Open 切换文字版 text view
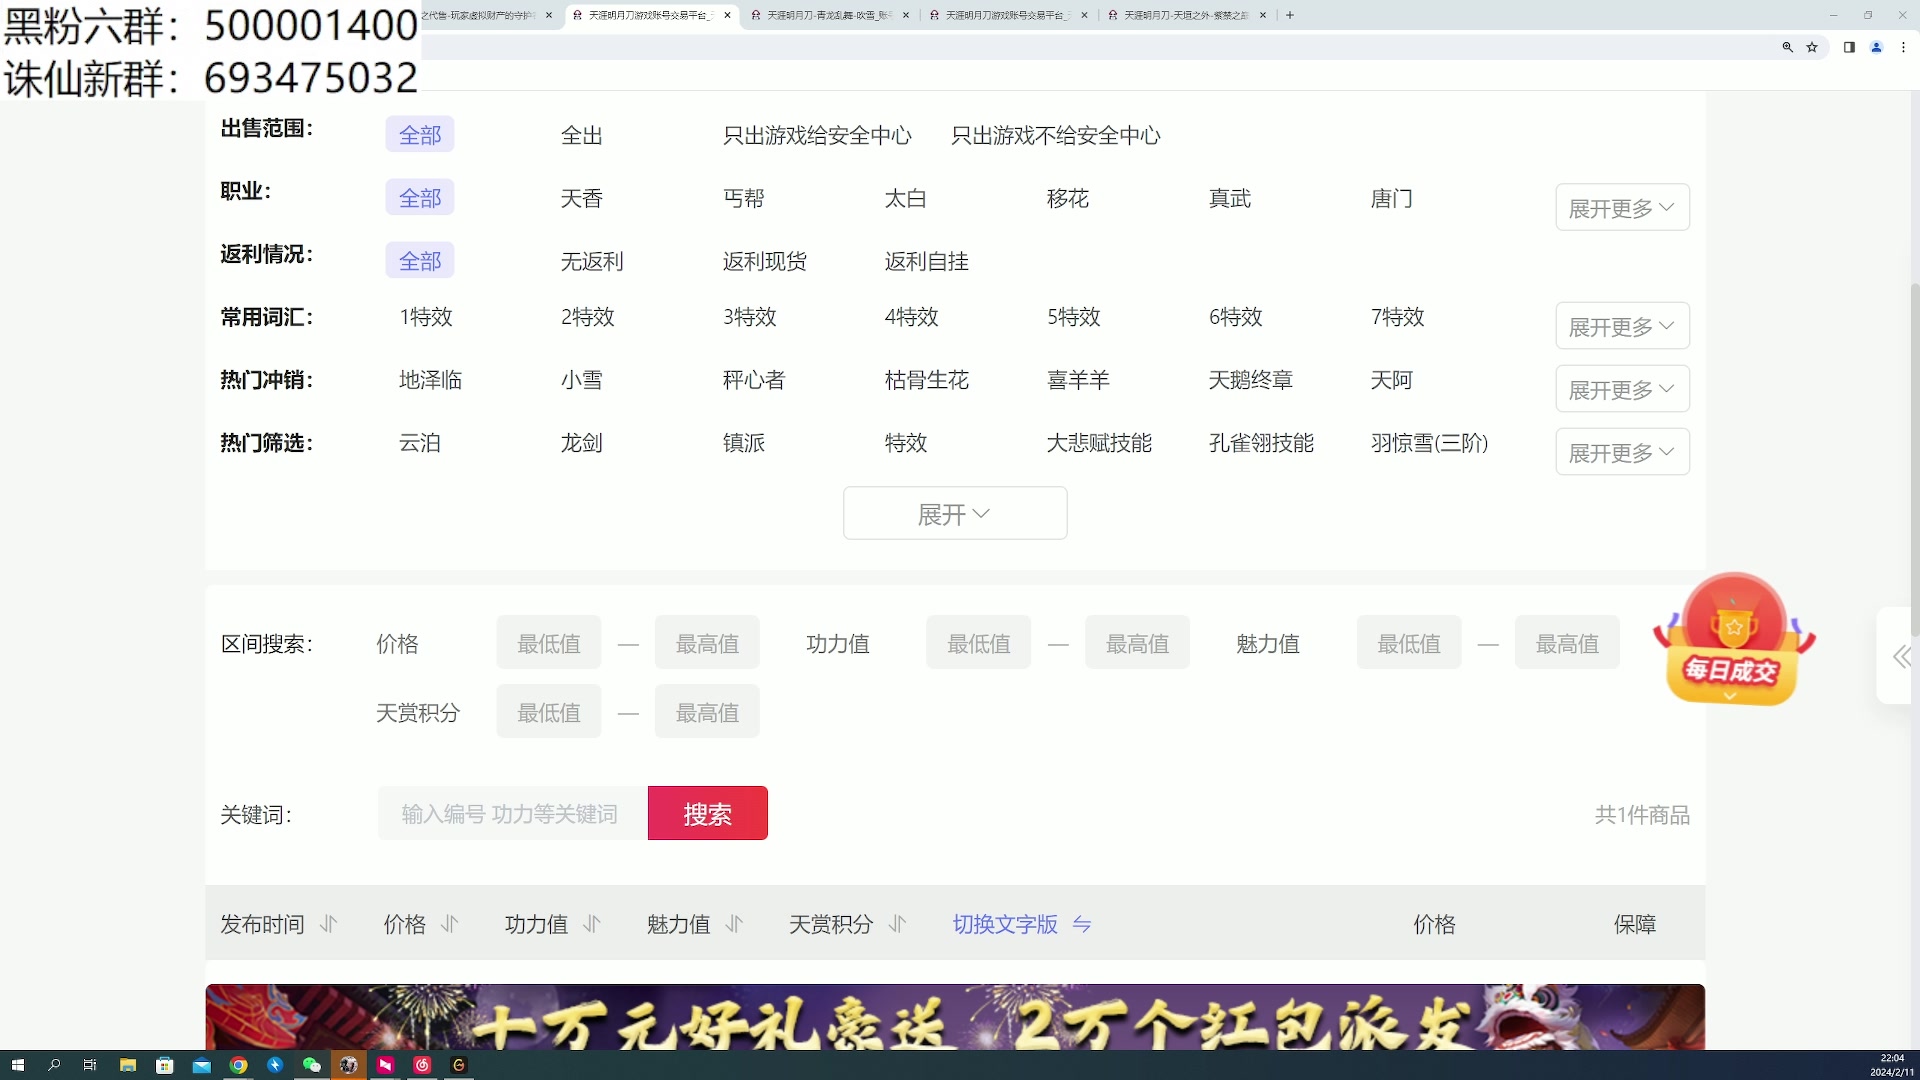The height and width of the screenshot is (1080, 1920). tap(1004, 925)
